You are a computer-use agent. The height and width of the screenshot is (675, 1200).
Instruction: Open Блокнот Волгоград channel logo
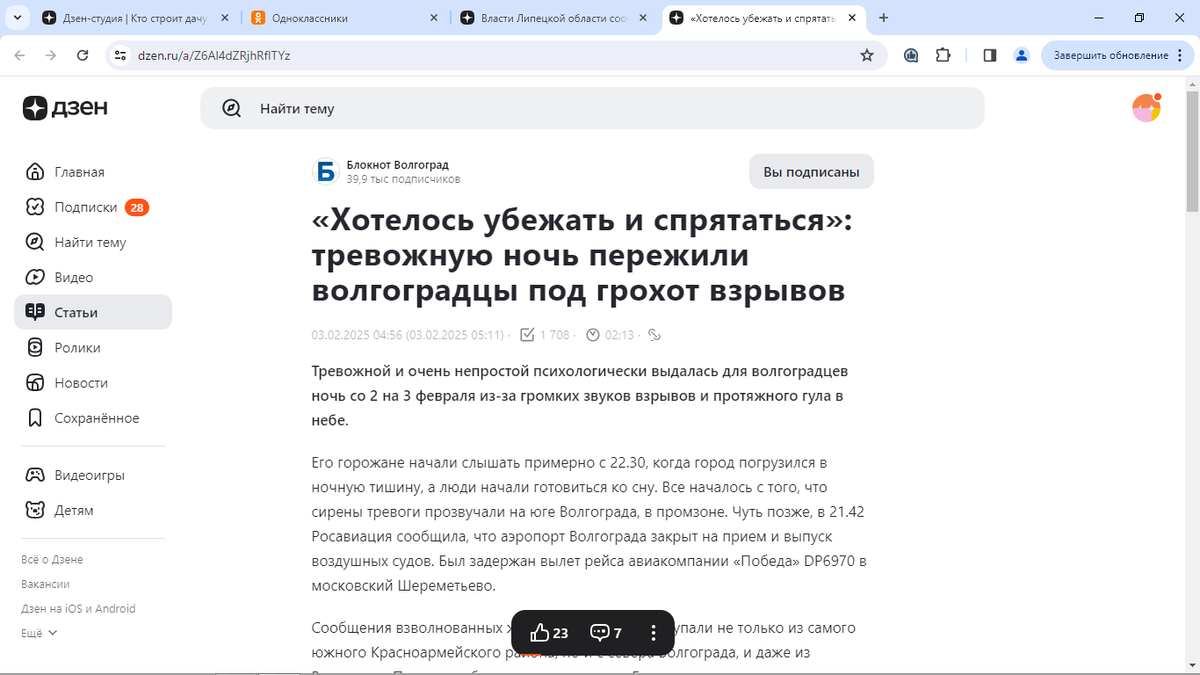325,172
